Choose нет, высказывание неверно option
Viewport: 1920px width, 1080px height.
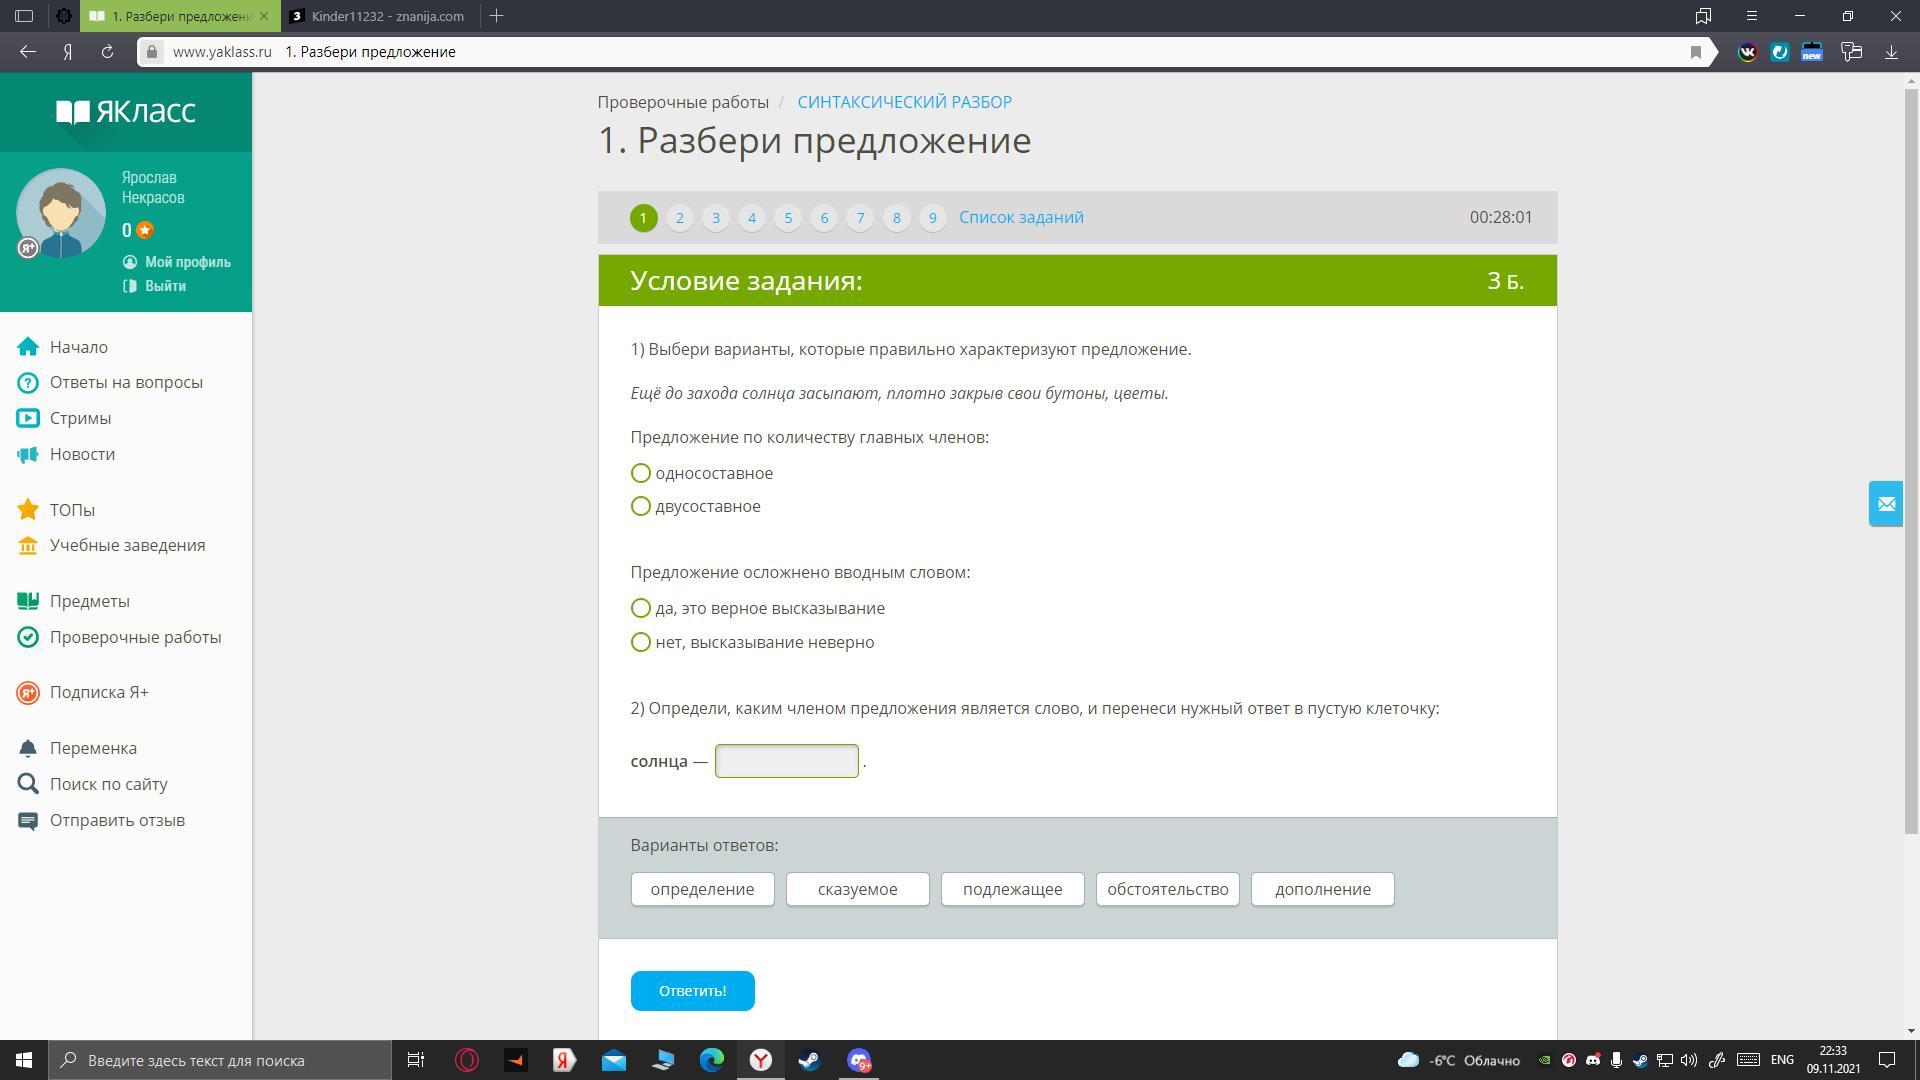tap(641, 642)
